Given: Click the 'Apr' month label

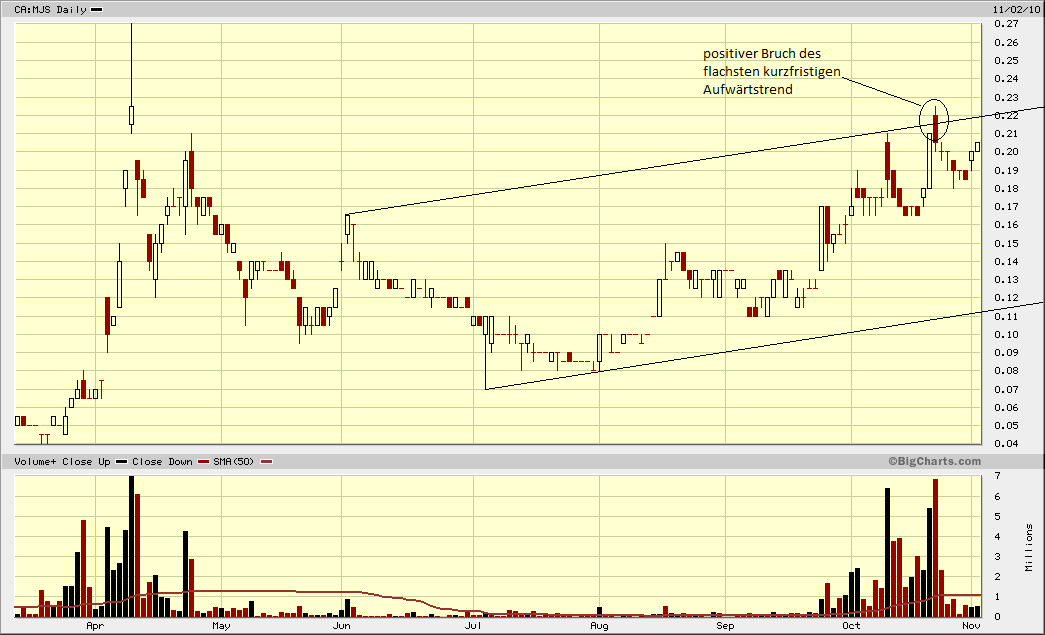Looking at the screenshot, I should coord(95,626).
